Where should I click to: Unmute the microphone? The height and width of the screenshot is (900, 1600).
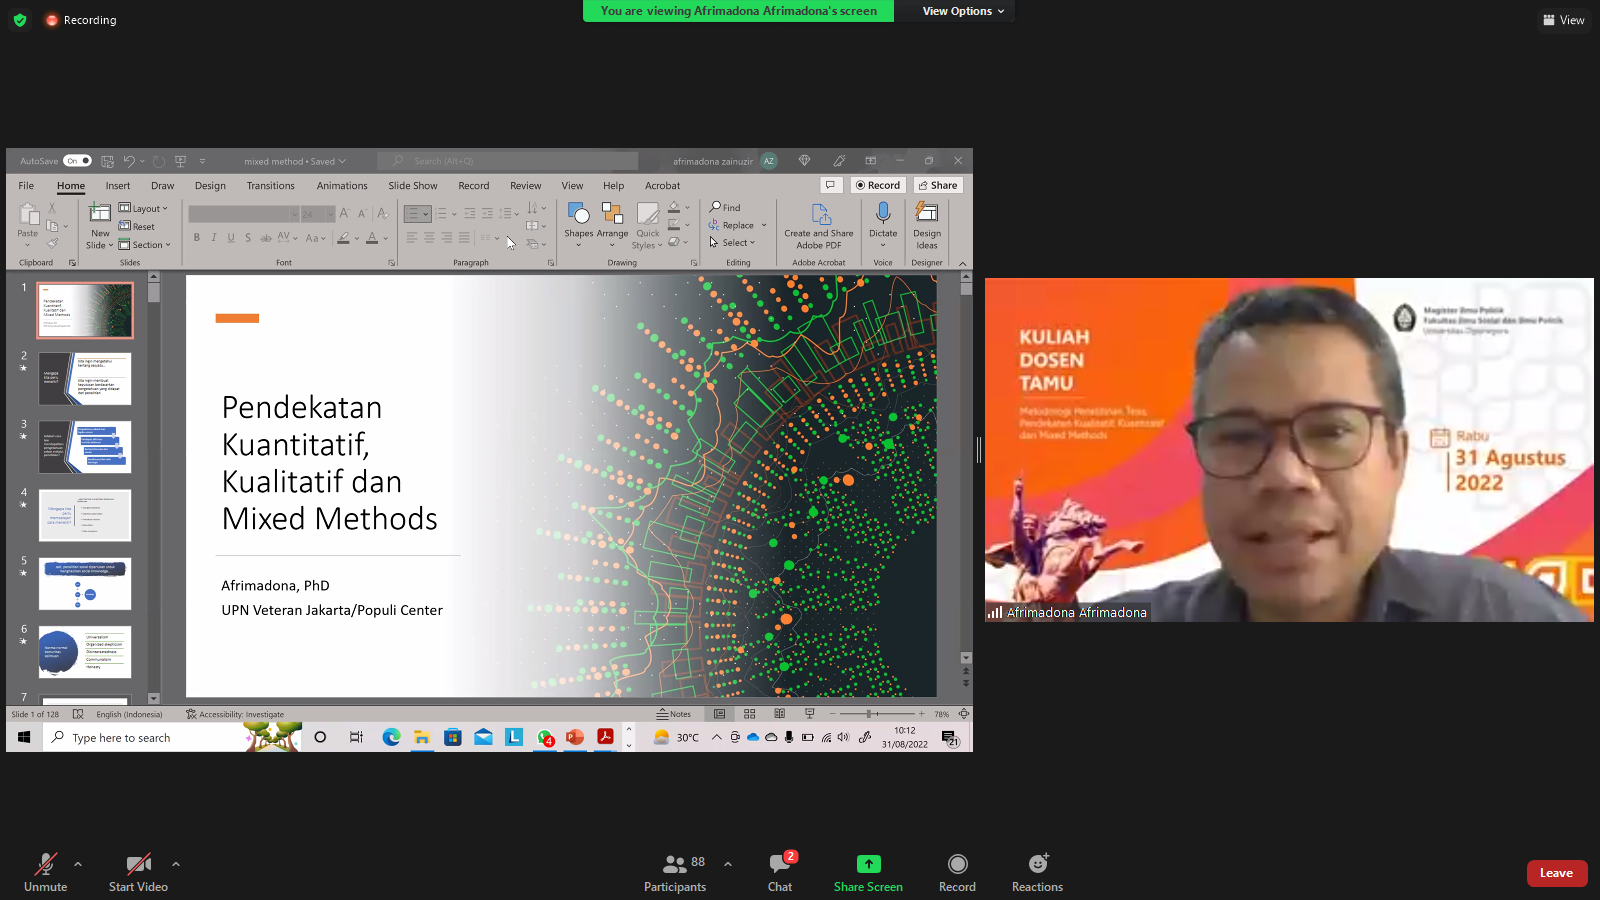pos(45,864)
